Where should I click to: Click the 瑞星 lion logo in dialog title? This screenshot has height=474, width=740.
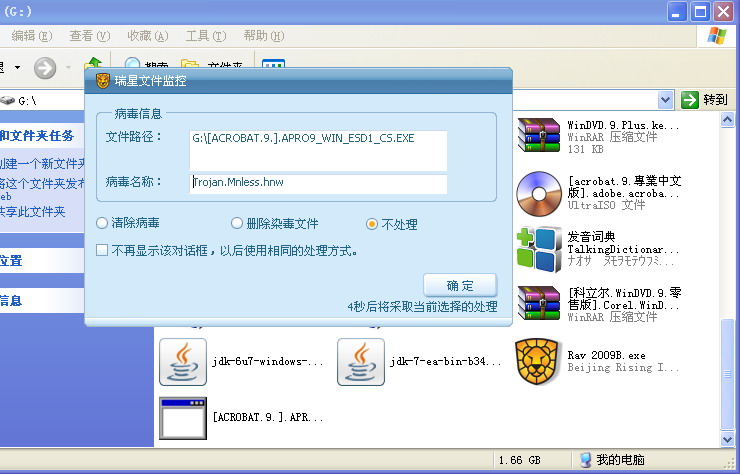[102, 81]
